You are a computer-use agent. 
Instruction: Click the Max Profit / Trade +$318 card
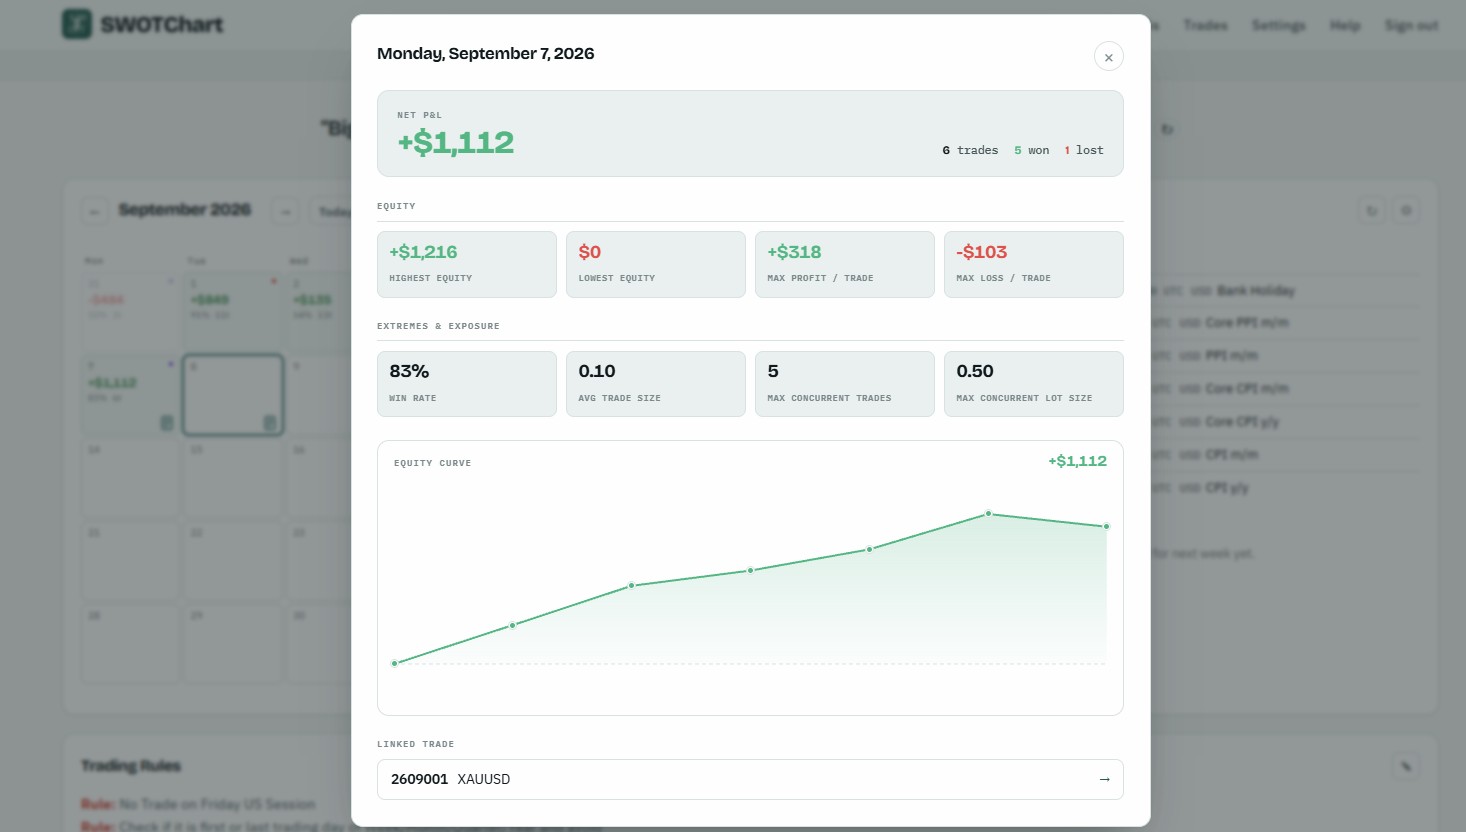click(x=845, y=264)
